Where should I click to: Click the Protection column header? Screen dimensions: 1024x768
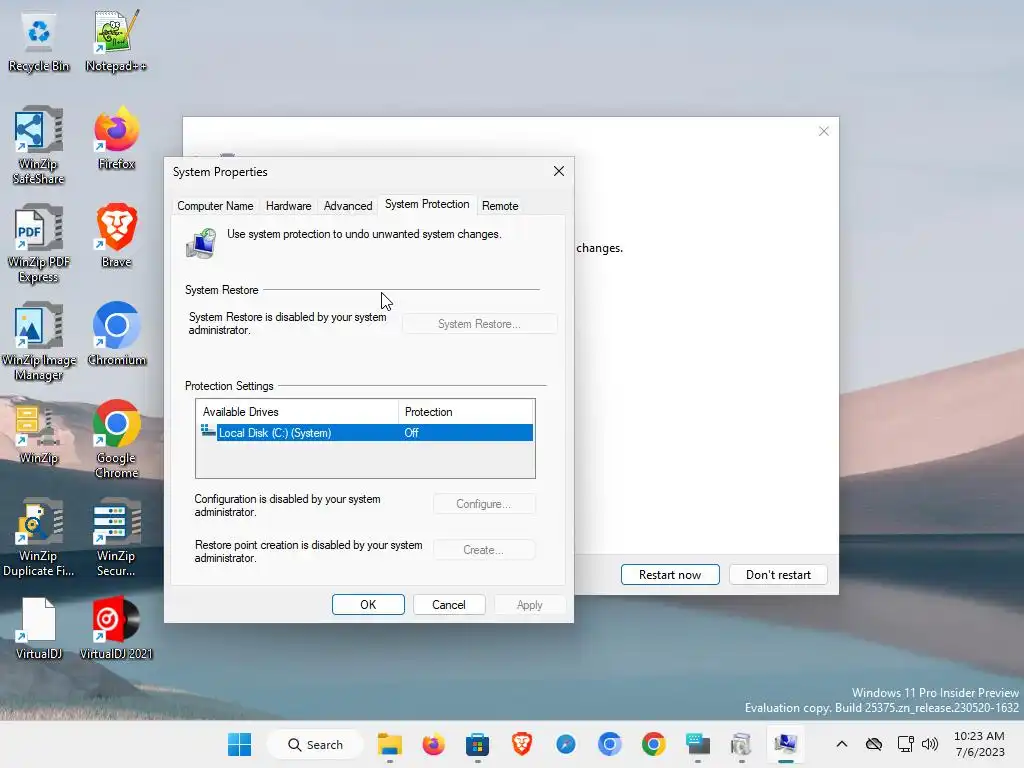click(x=466, y=412)
